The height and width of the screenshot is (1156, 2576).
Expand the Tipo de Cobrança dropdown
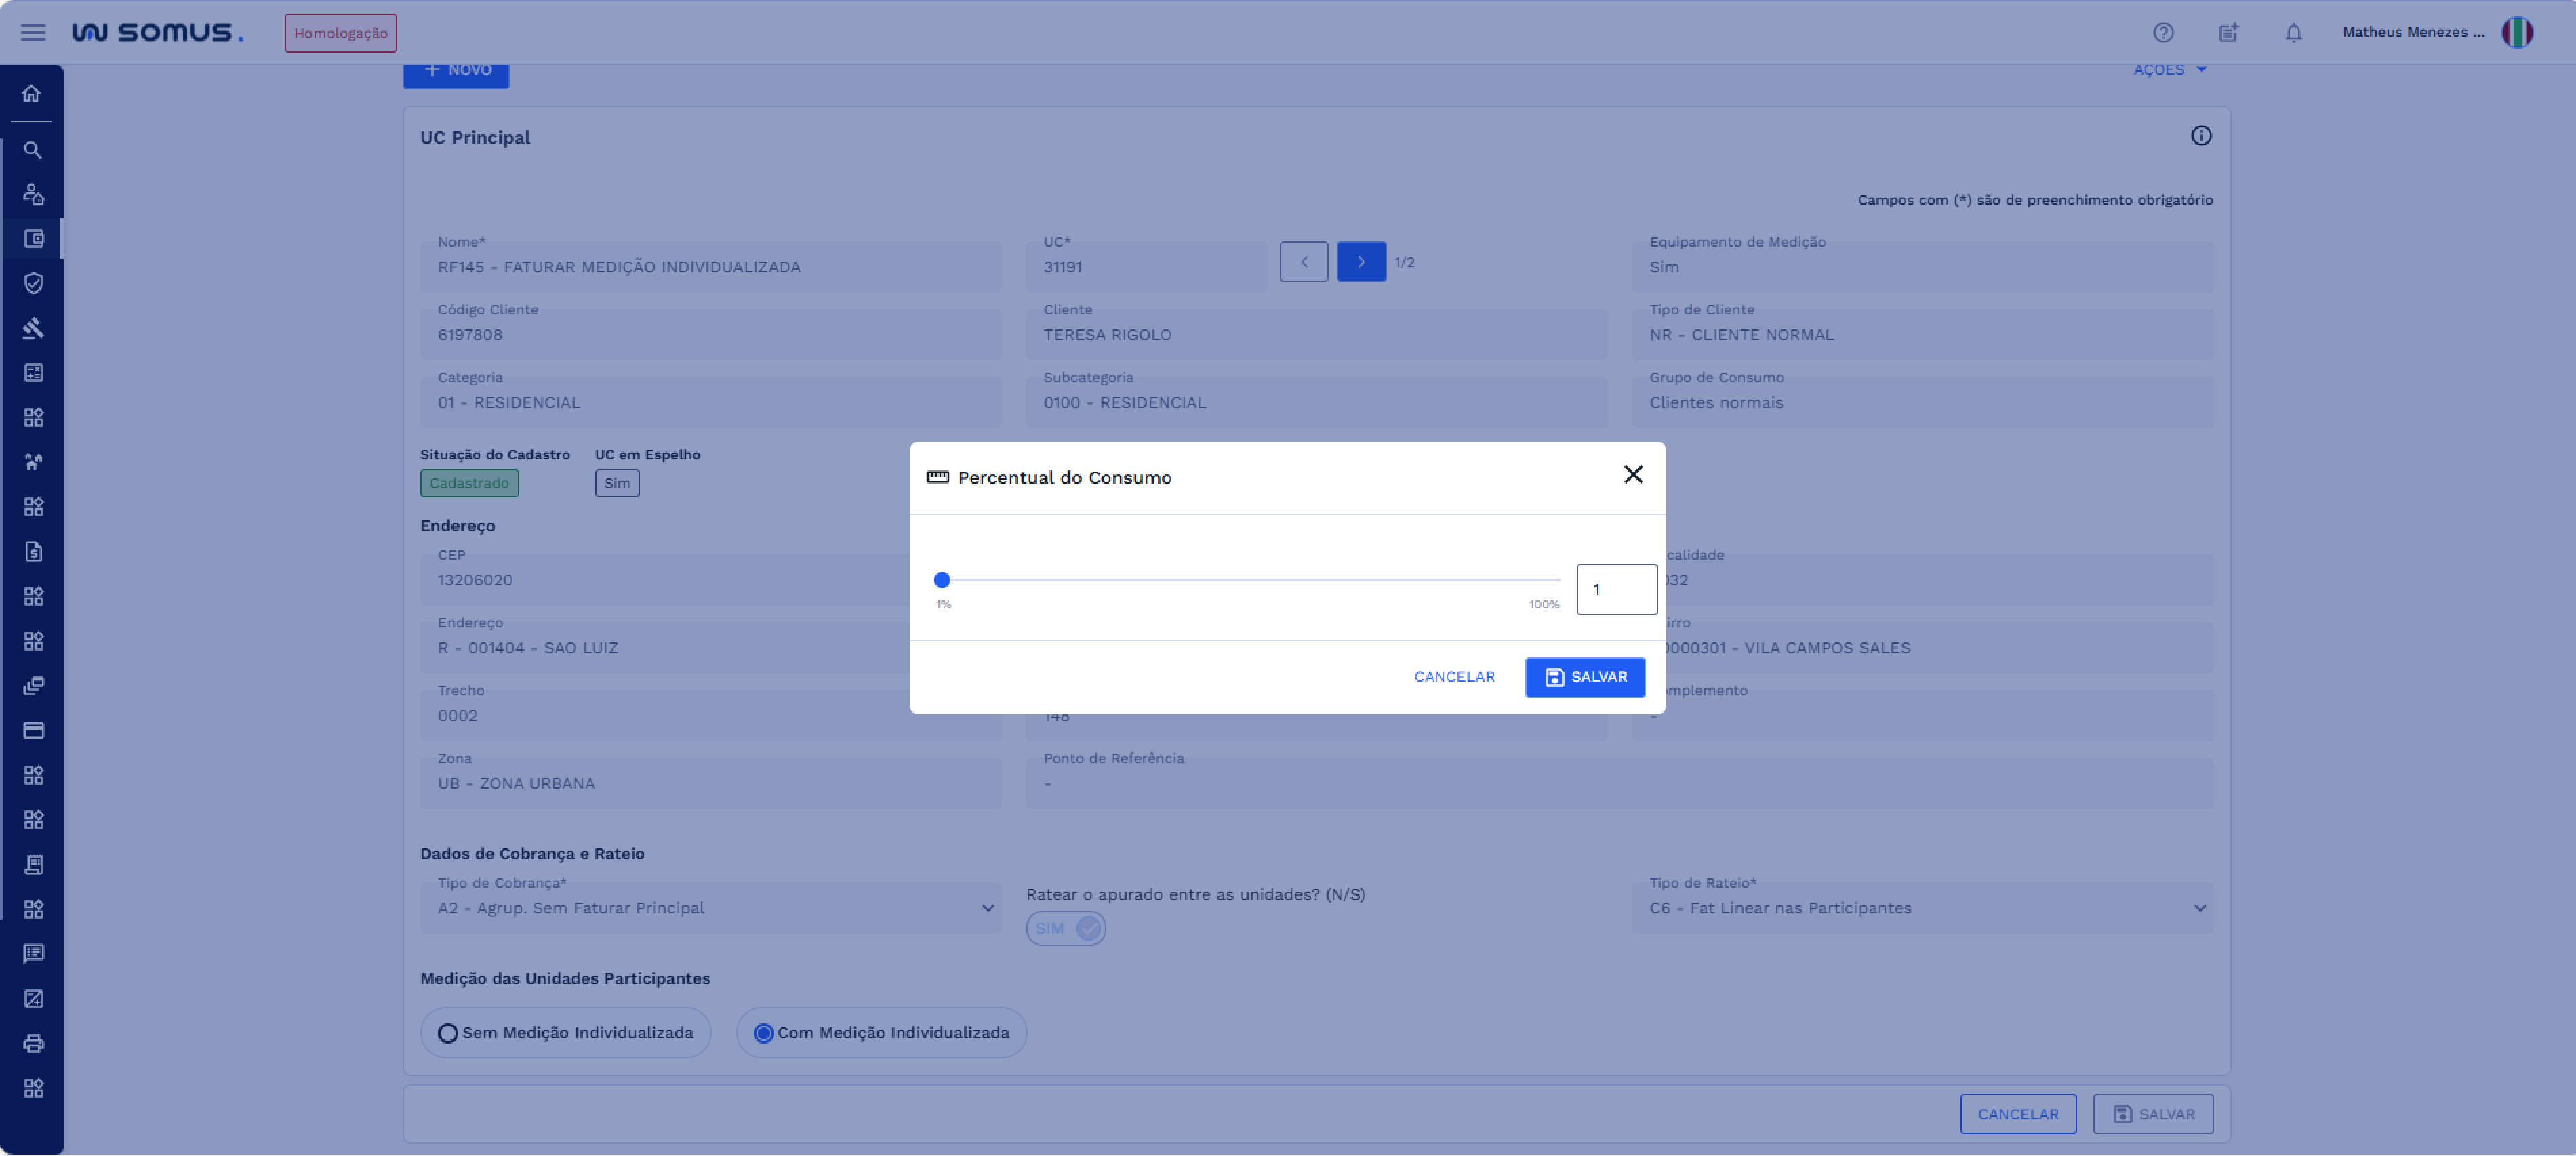click(710, 908)
